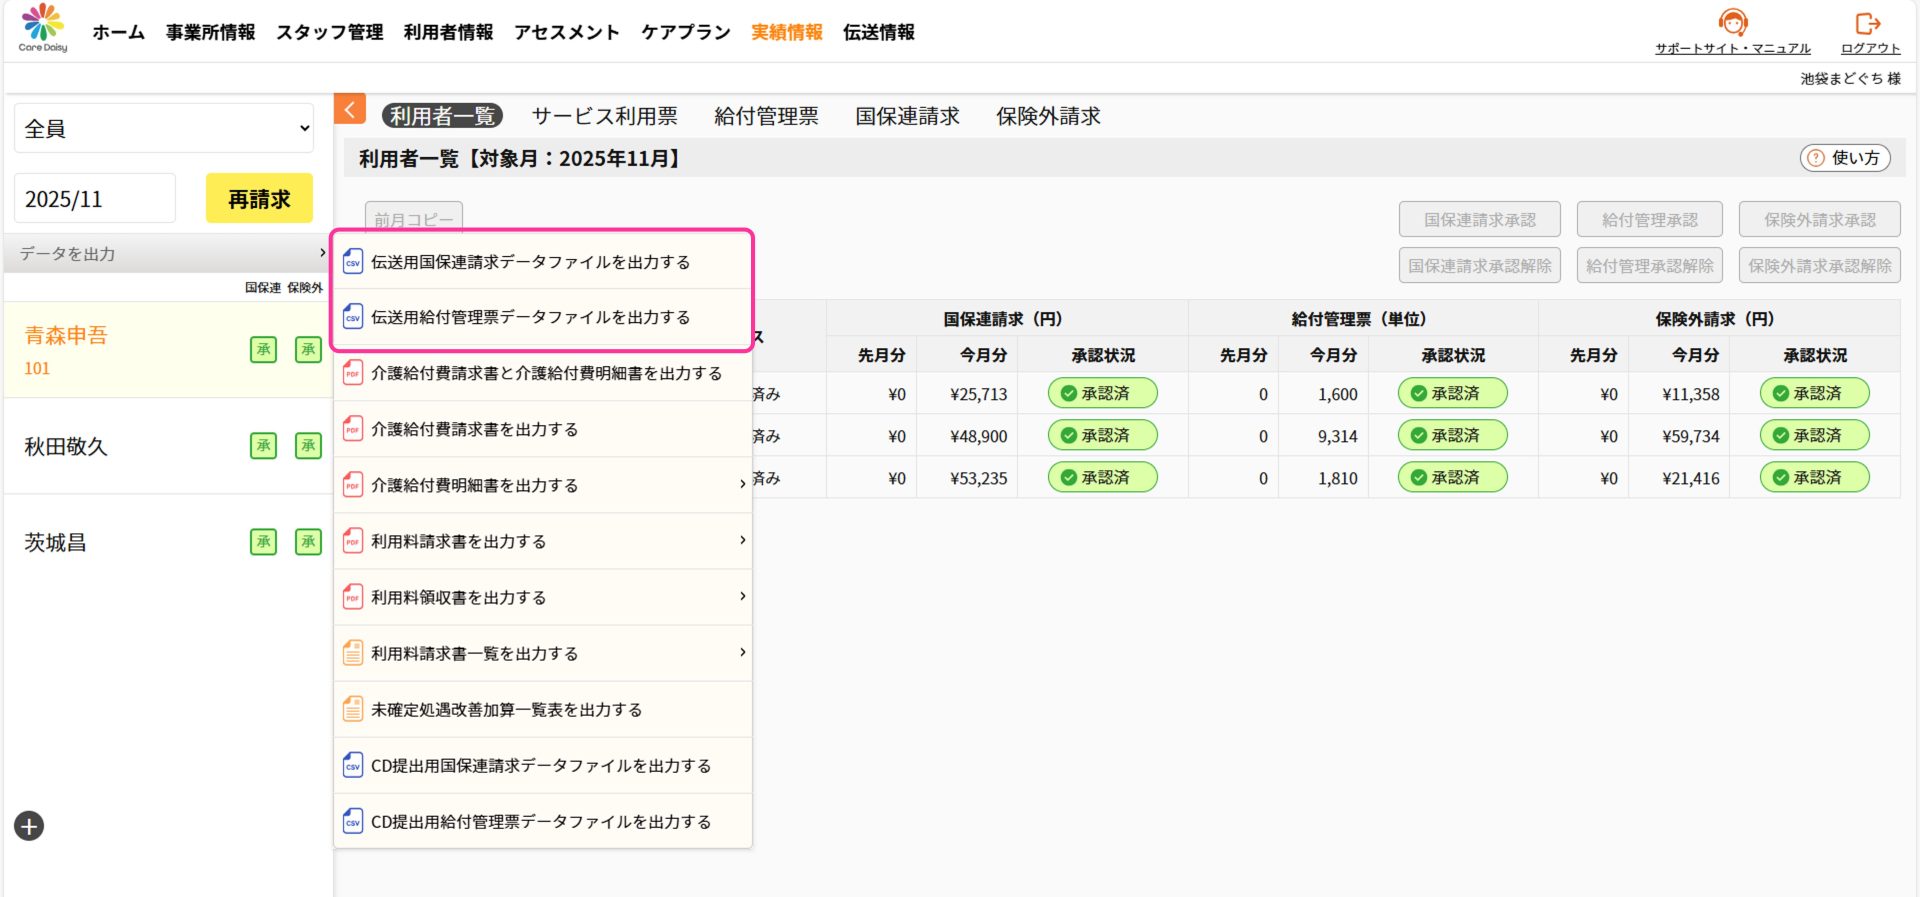The height and width of the screenshot is (897, 1920).
Task: Collapse sidebar with the orange arrow button
Action: point(350,109)
